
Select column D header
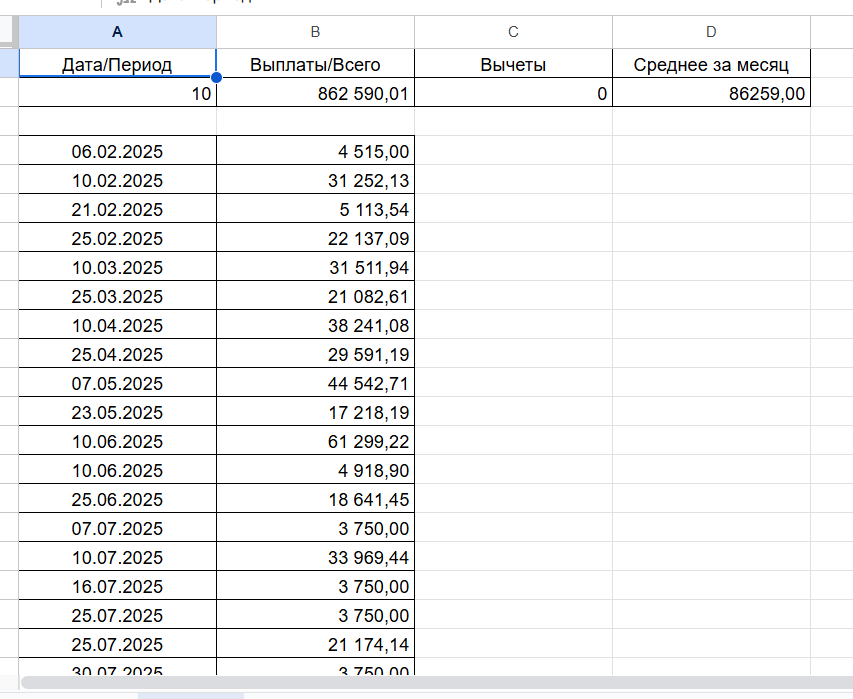tap(712, 32)
